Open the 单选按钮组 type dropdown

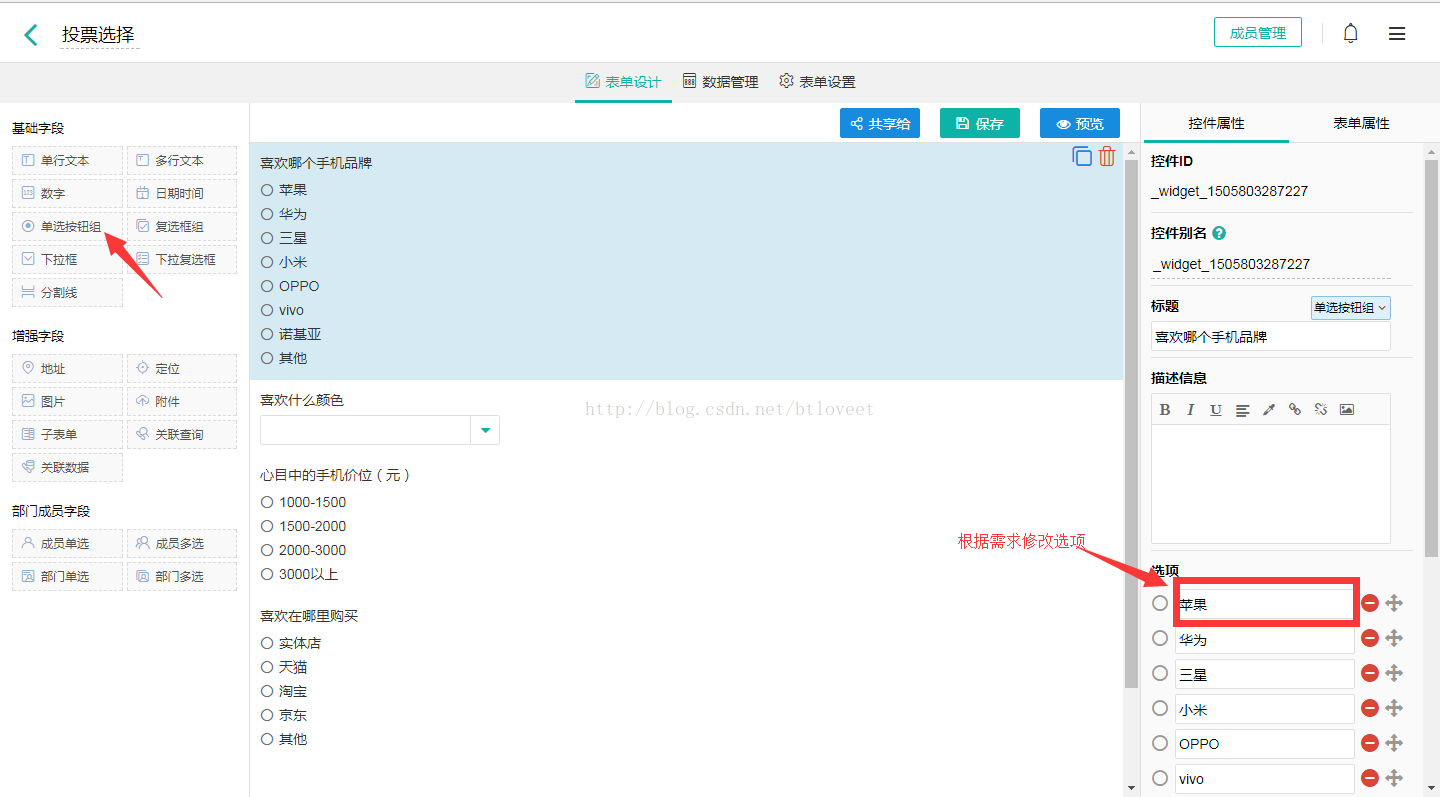point(1350,308)
